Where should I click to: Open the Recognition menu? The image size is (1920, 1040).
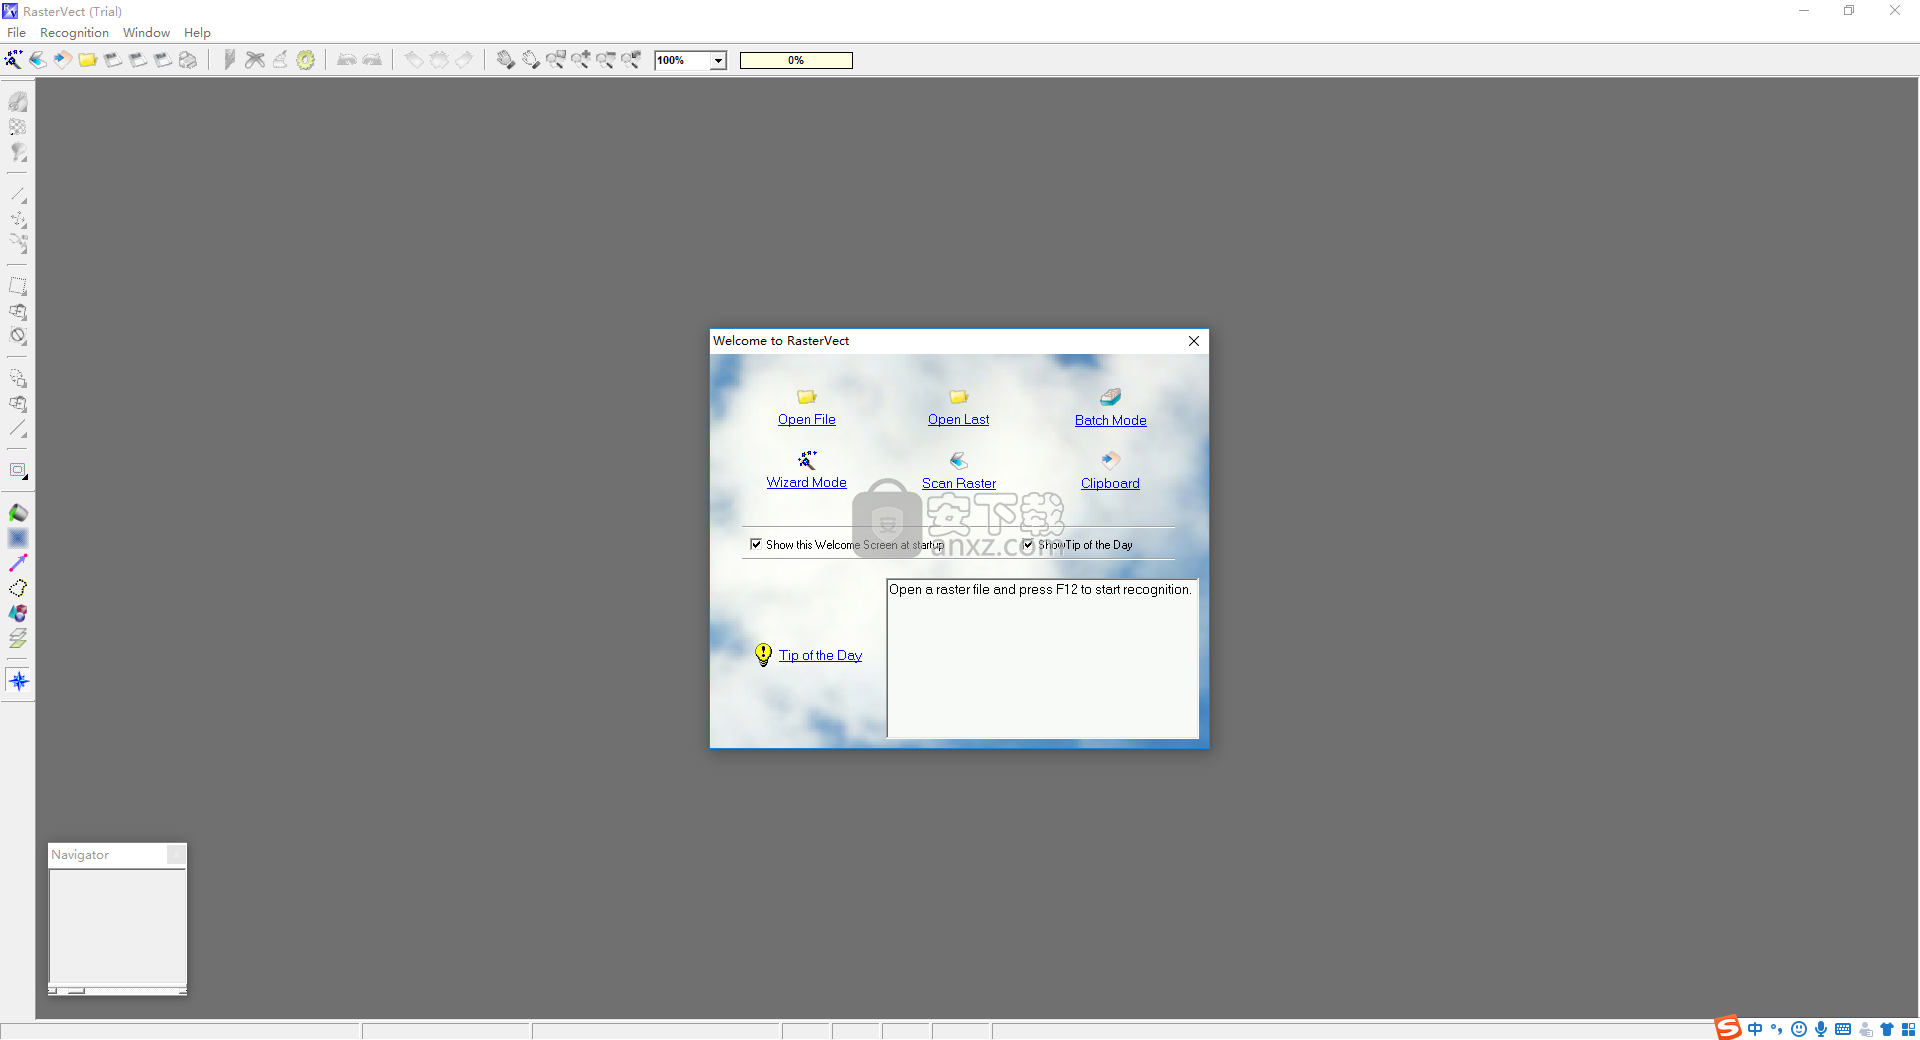pos(74,33)
